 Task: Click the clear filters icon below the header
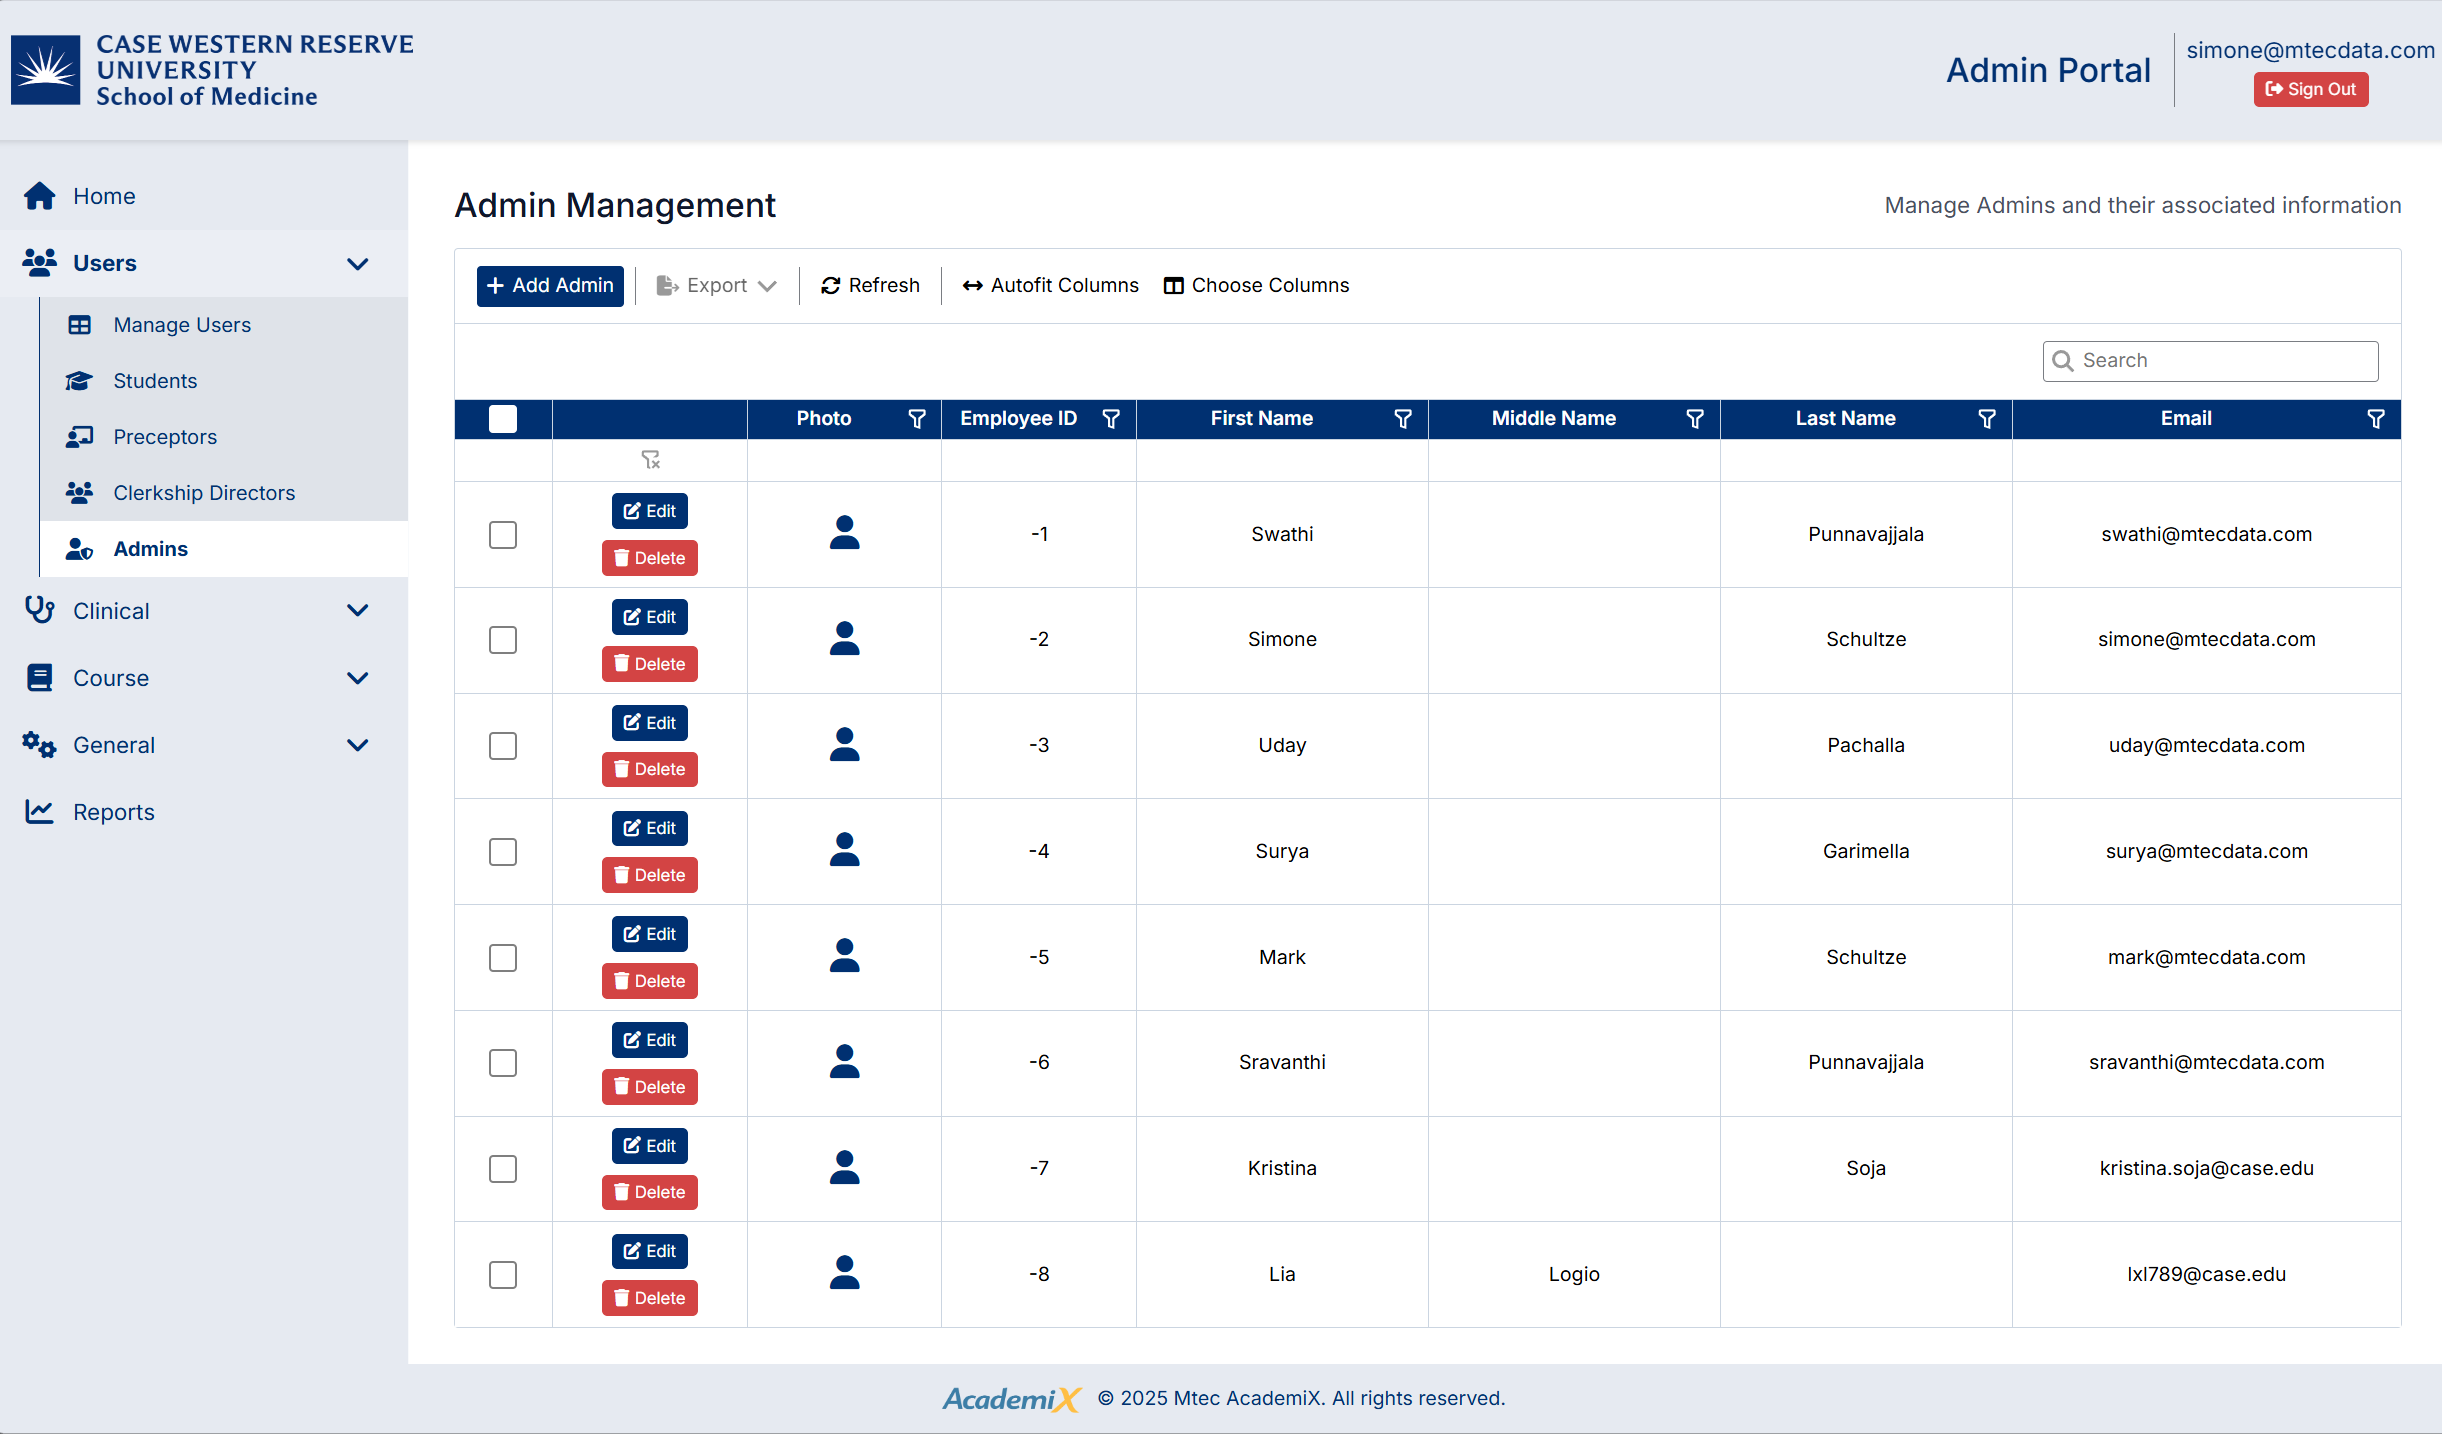[x=650, y=460]
